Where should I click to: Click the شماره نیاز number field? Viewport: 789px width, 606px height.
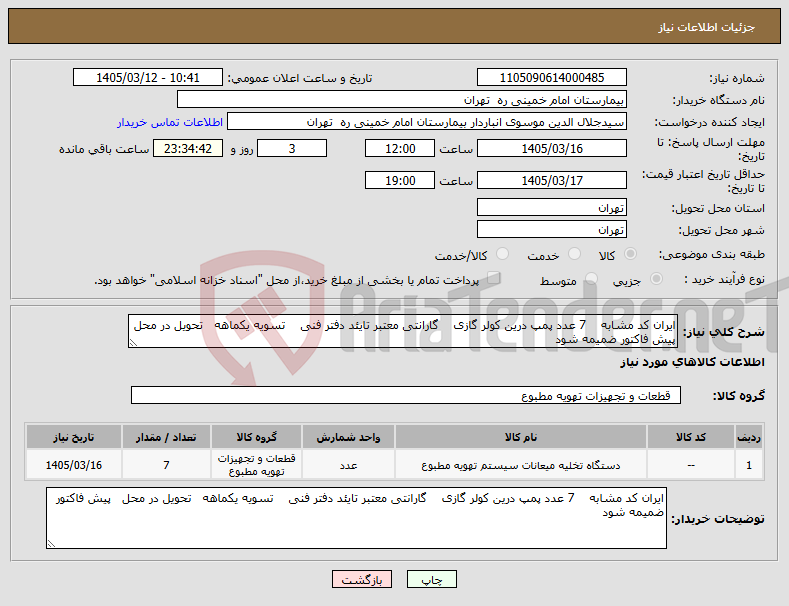click(551, 78)
